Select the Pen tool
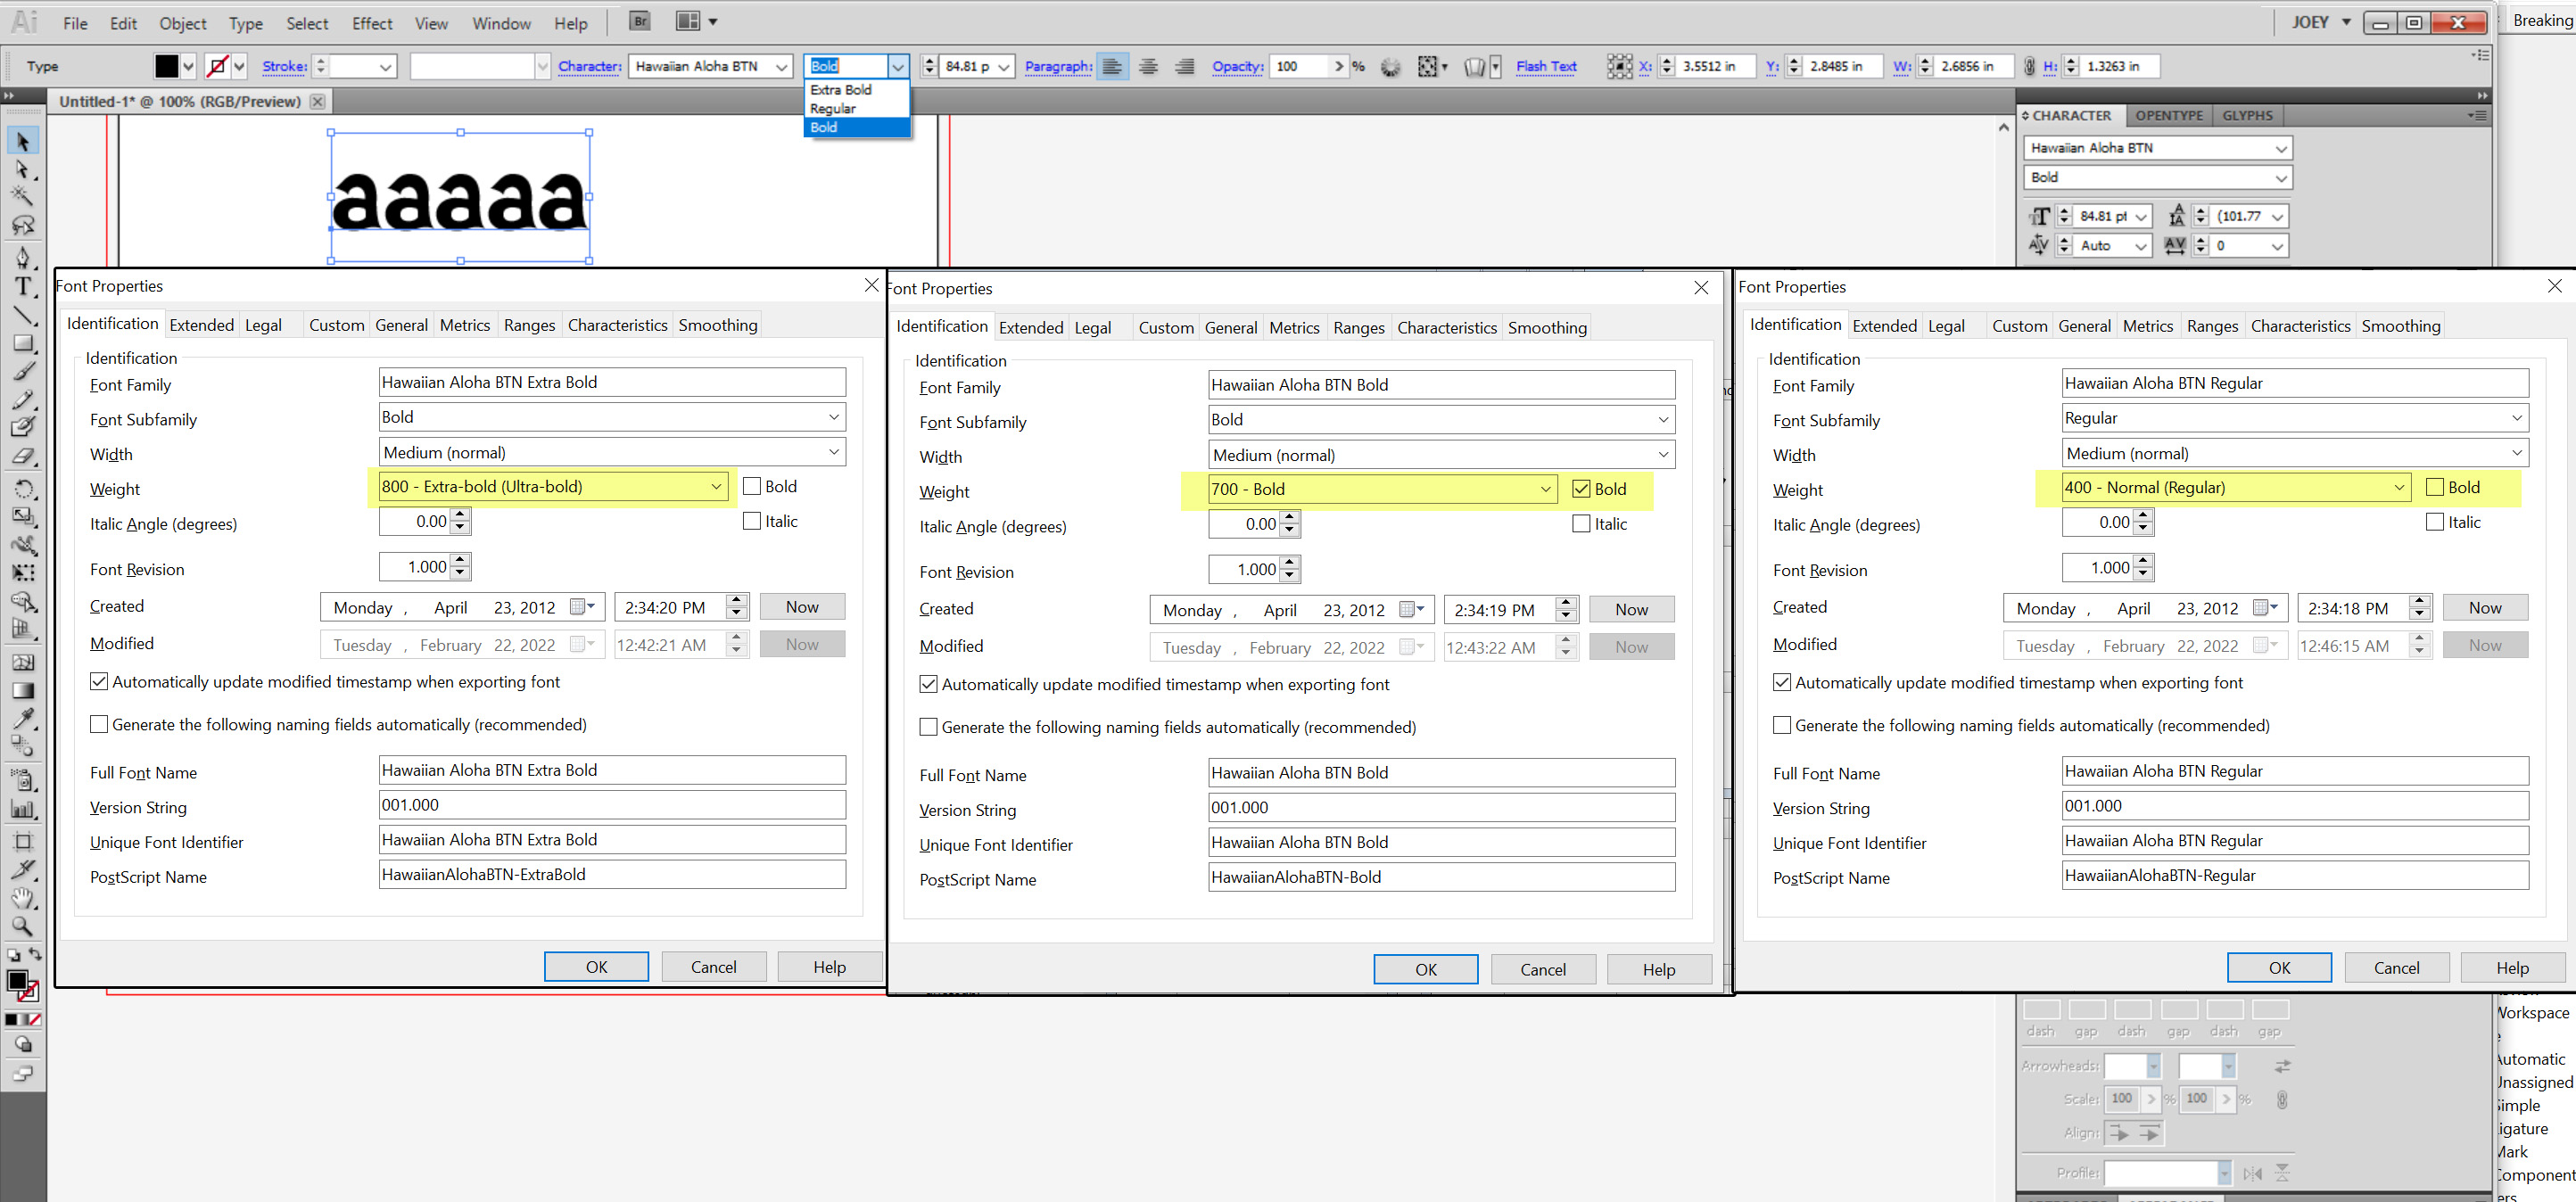Image resolution: width=2576 pixels, height=1202 pixels. [x=22, y=258]
